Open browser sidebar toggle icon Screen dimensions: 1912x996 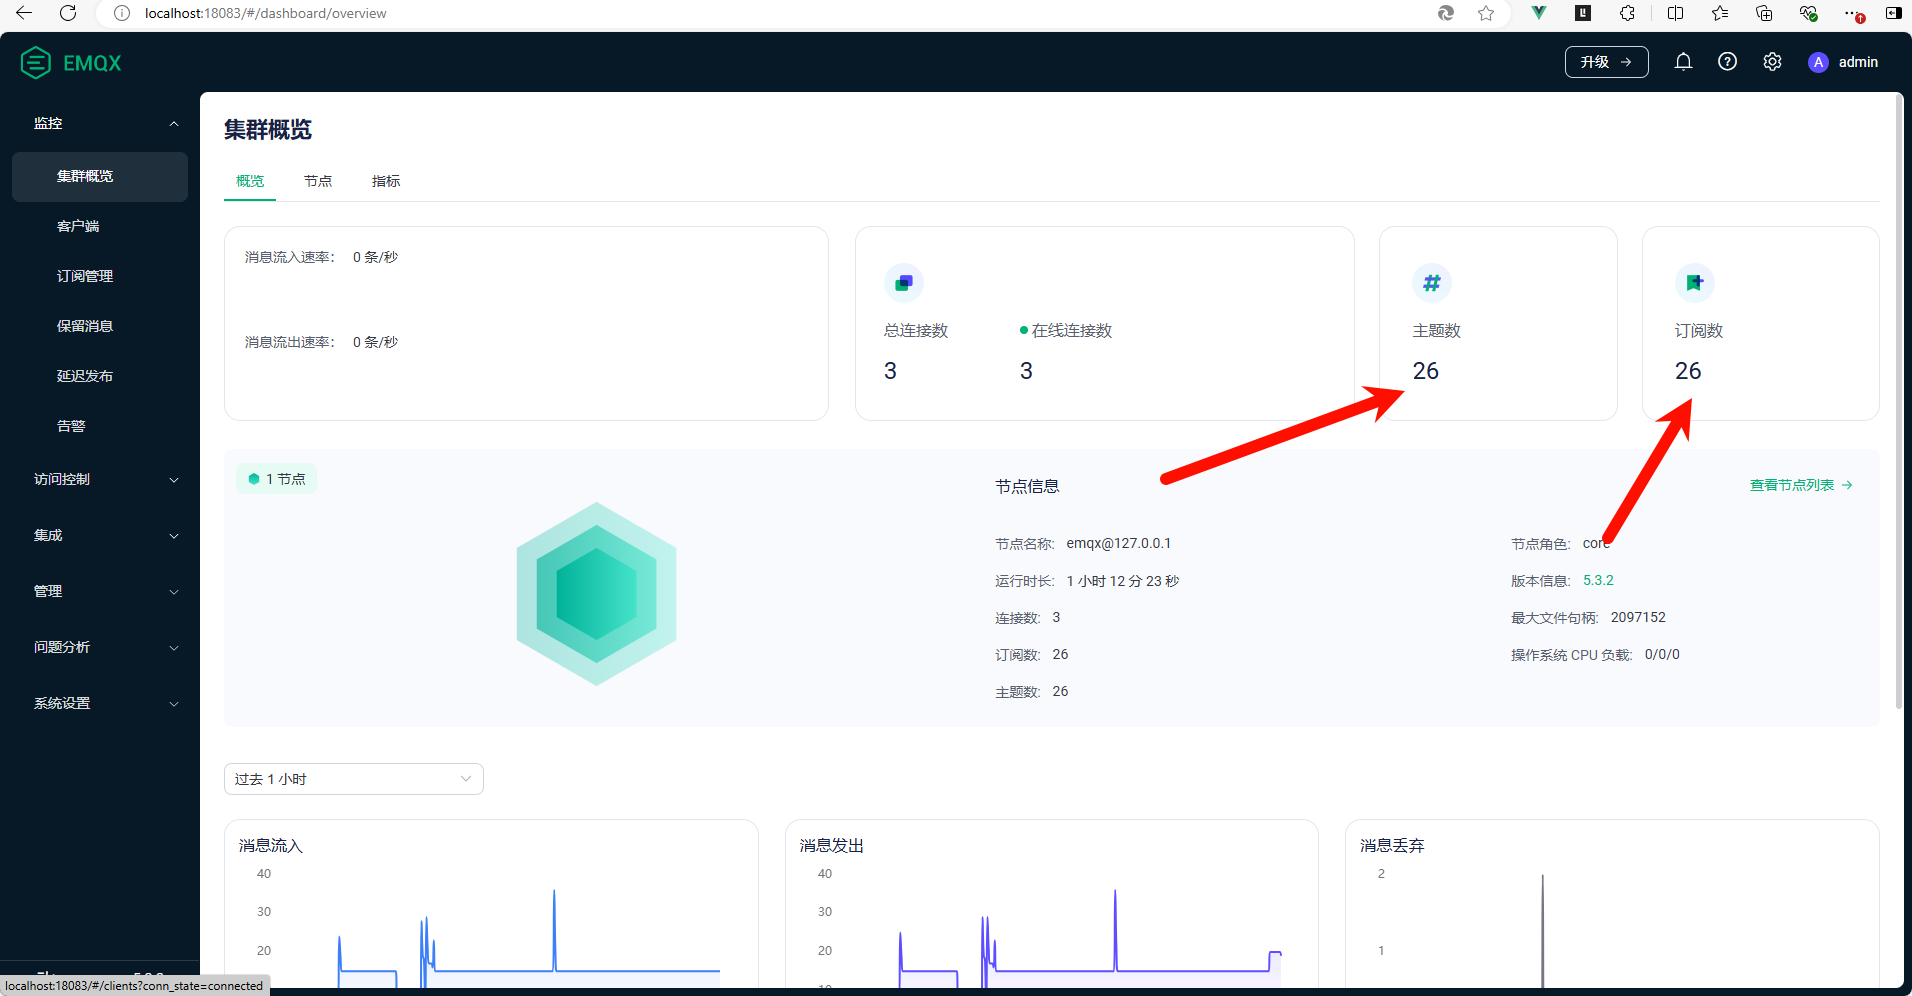coord(1893,13)
